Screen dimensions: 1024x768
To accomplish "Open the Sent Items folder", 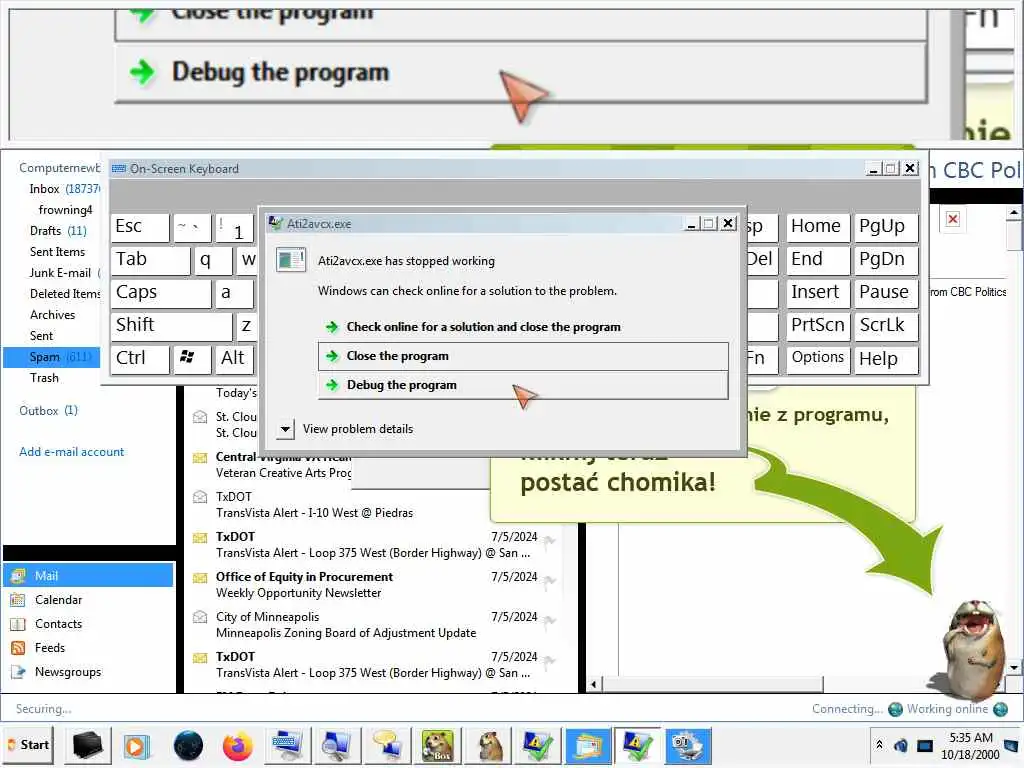I will [x=57, y=251].
